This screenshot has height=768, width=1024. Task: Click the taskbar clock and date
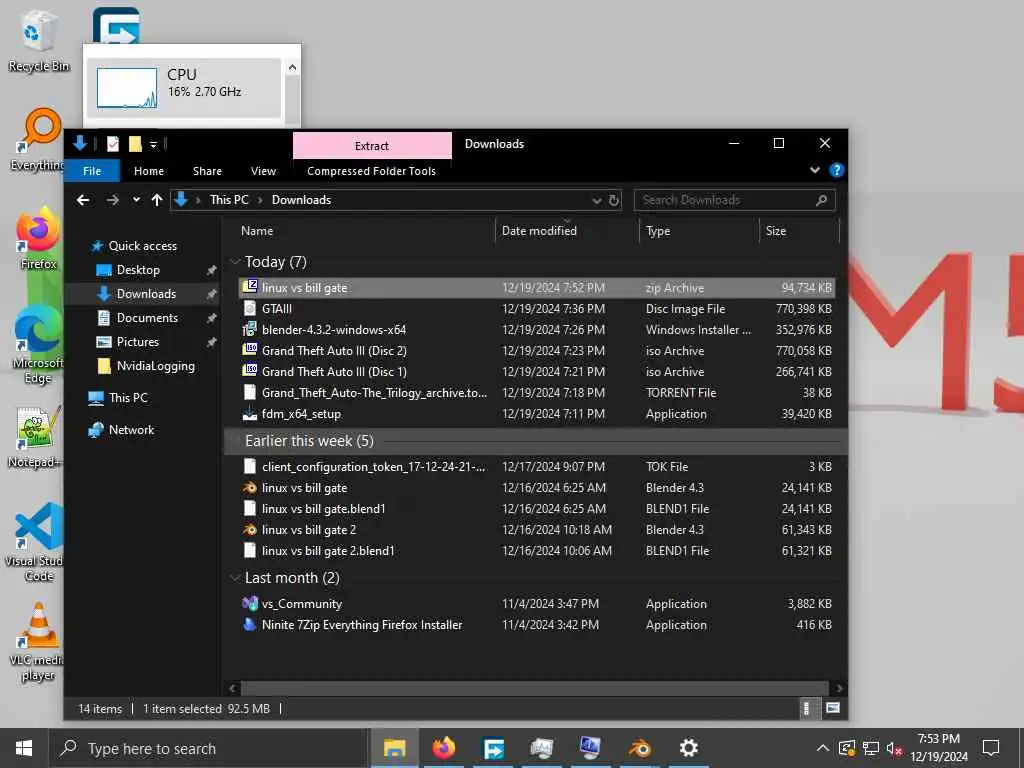click(x=939, y=748)
